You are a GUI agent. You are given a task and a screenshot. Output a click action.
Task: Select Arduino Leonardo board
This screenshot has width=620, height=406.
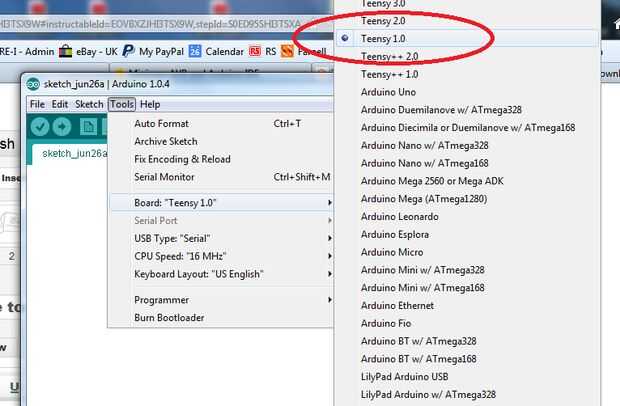467,217
